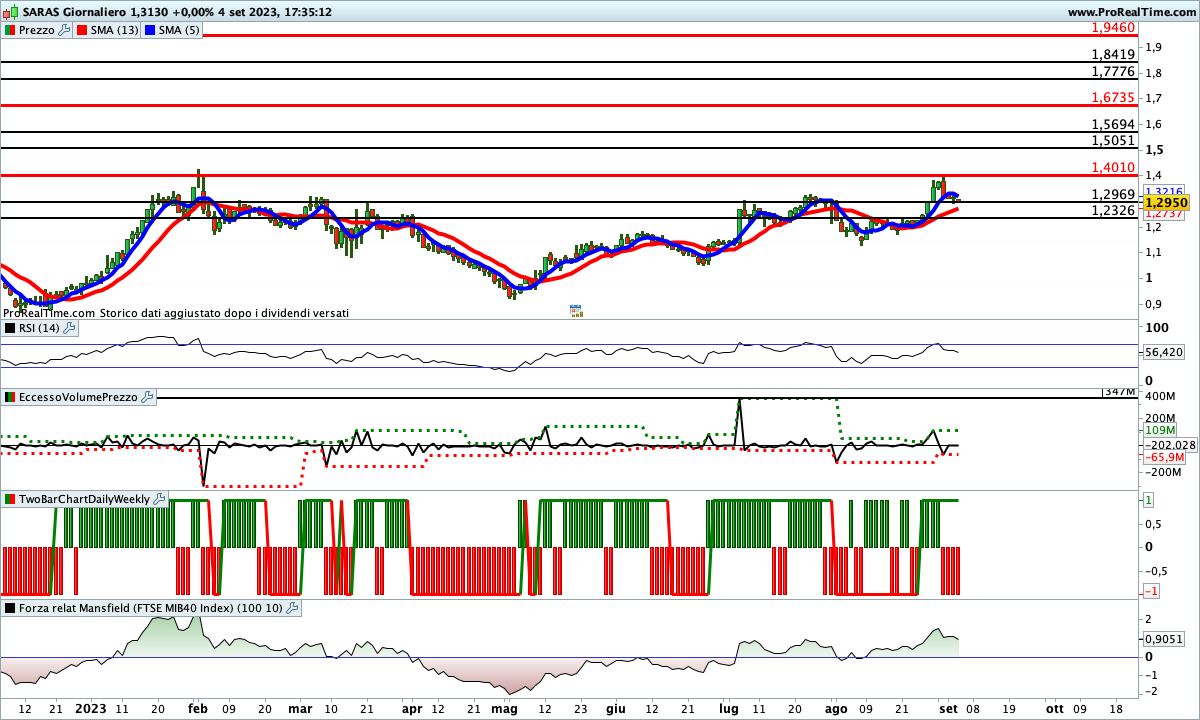This screenshot has height=720, width=1200.
Task: Open the www.ProRealTime.com link
Action: click(x=1132, y=12)
